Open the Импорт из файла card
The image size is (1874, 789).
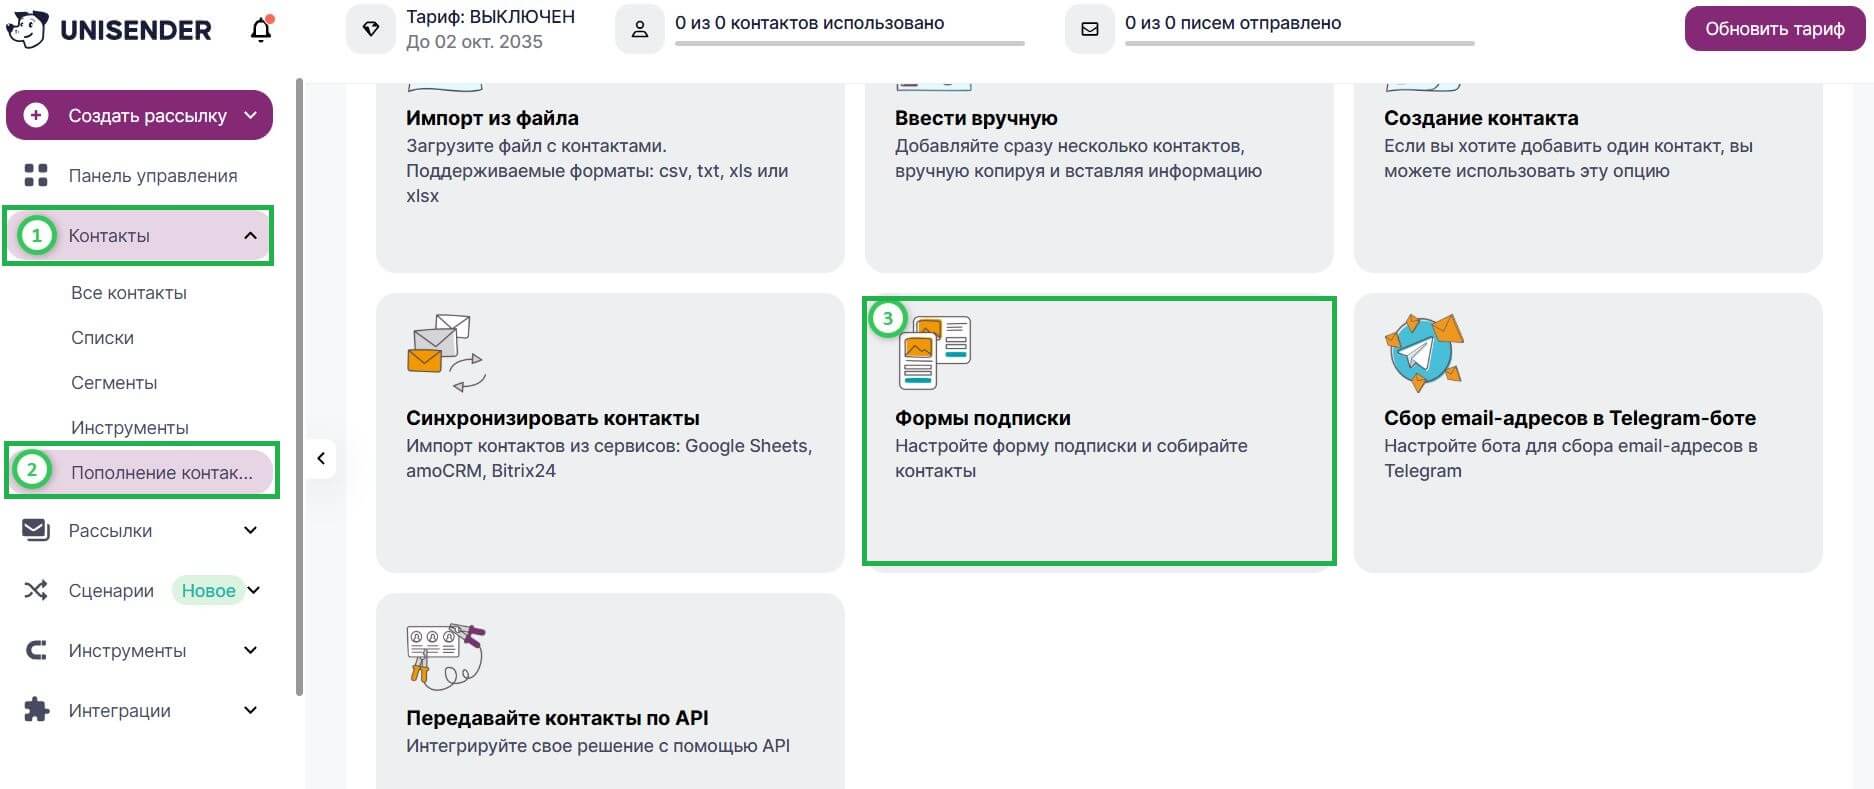(609, 170)
